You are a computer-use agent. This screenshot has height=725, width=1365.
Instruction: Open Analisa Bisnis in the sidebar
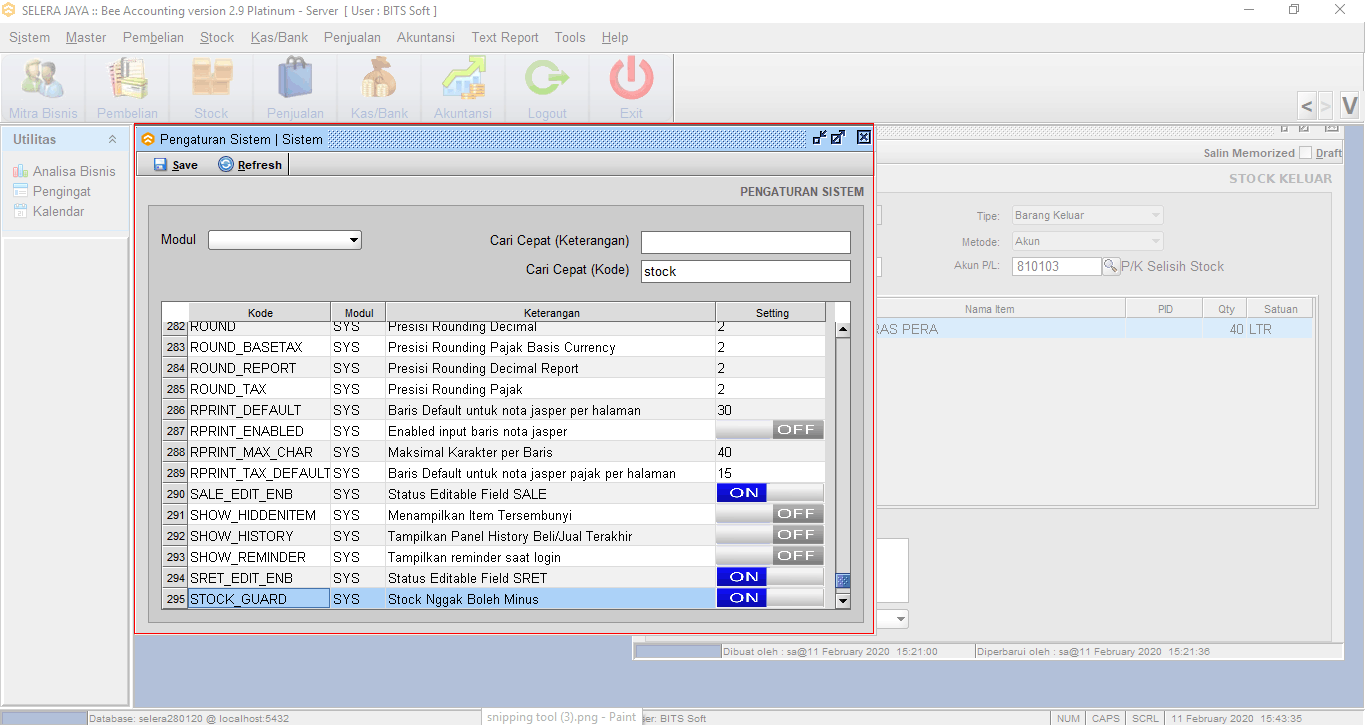click(x=73, y=171)
